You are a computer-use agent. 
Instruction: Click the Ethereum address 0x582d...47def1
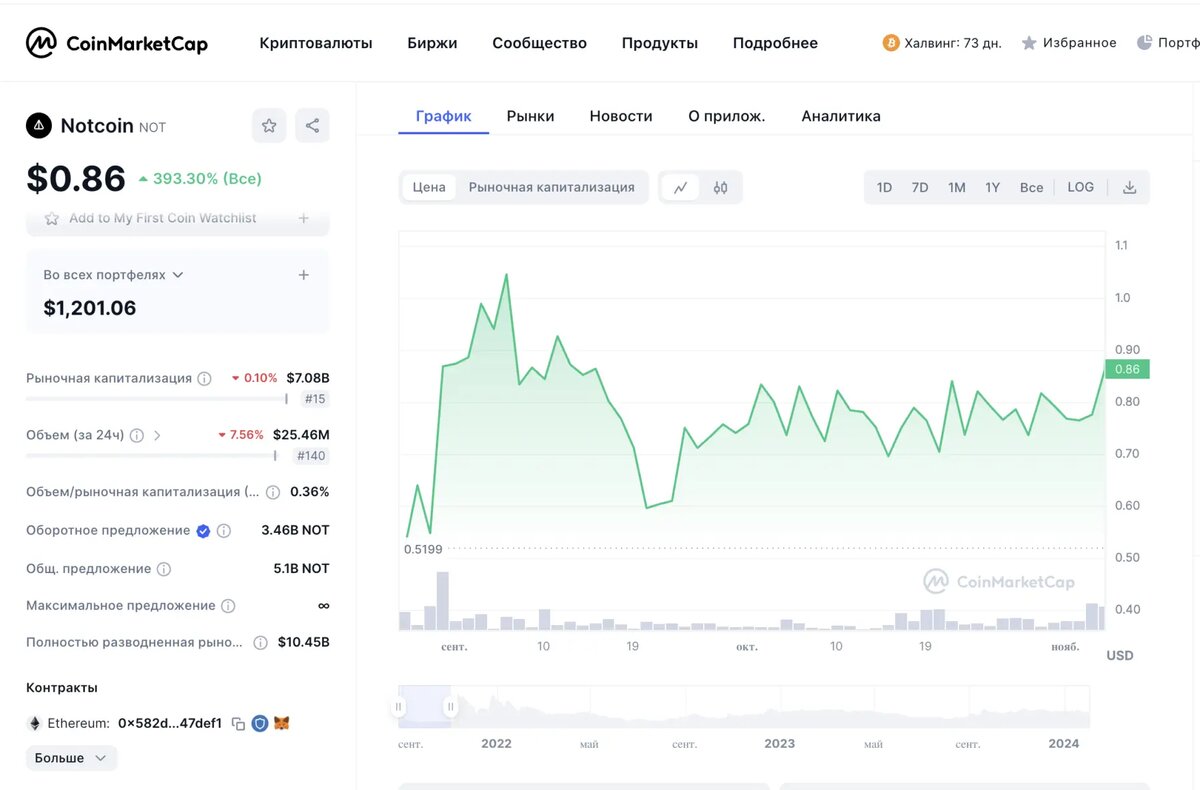(x=170, y=723)
